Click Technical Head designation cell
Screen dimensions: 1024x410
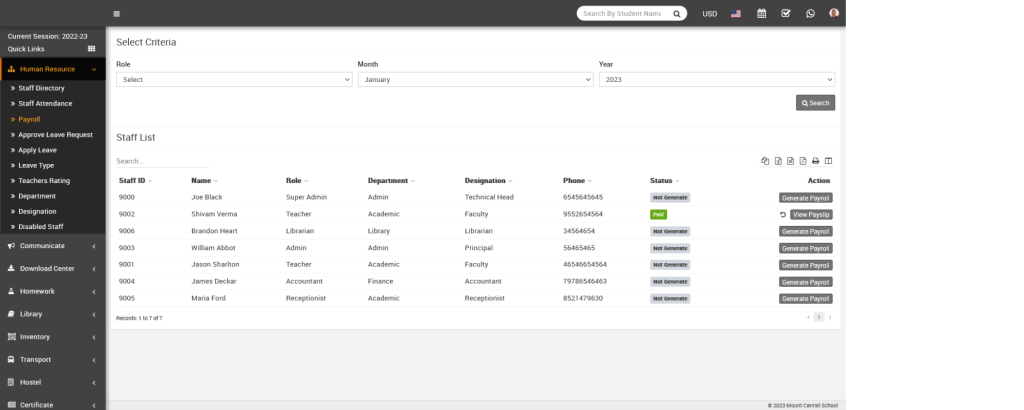[x=489, y=197]
